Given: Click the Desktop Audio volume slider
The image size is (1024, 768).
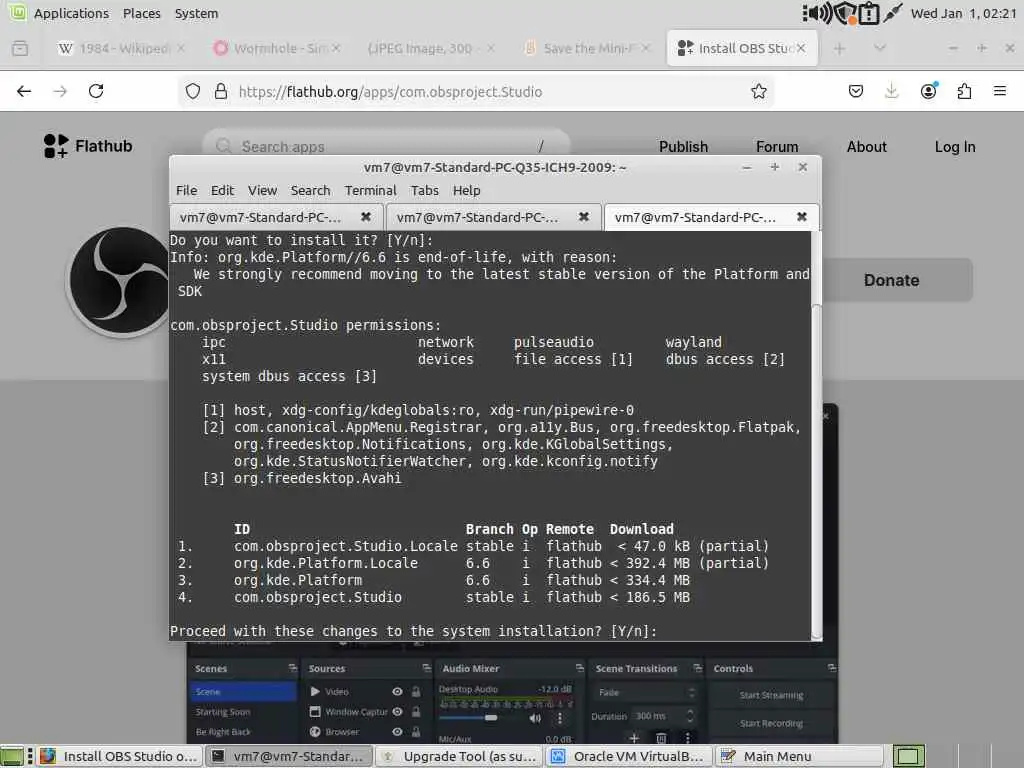Looking at the screenshot, I should [490, 718].
